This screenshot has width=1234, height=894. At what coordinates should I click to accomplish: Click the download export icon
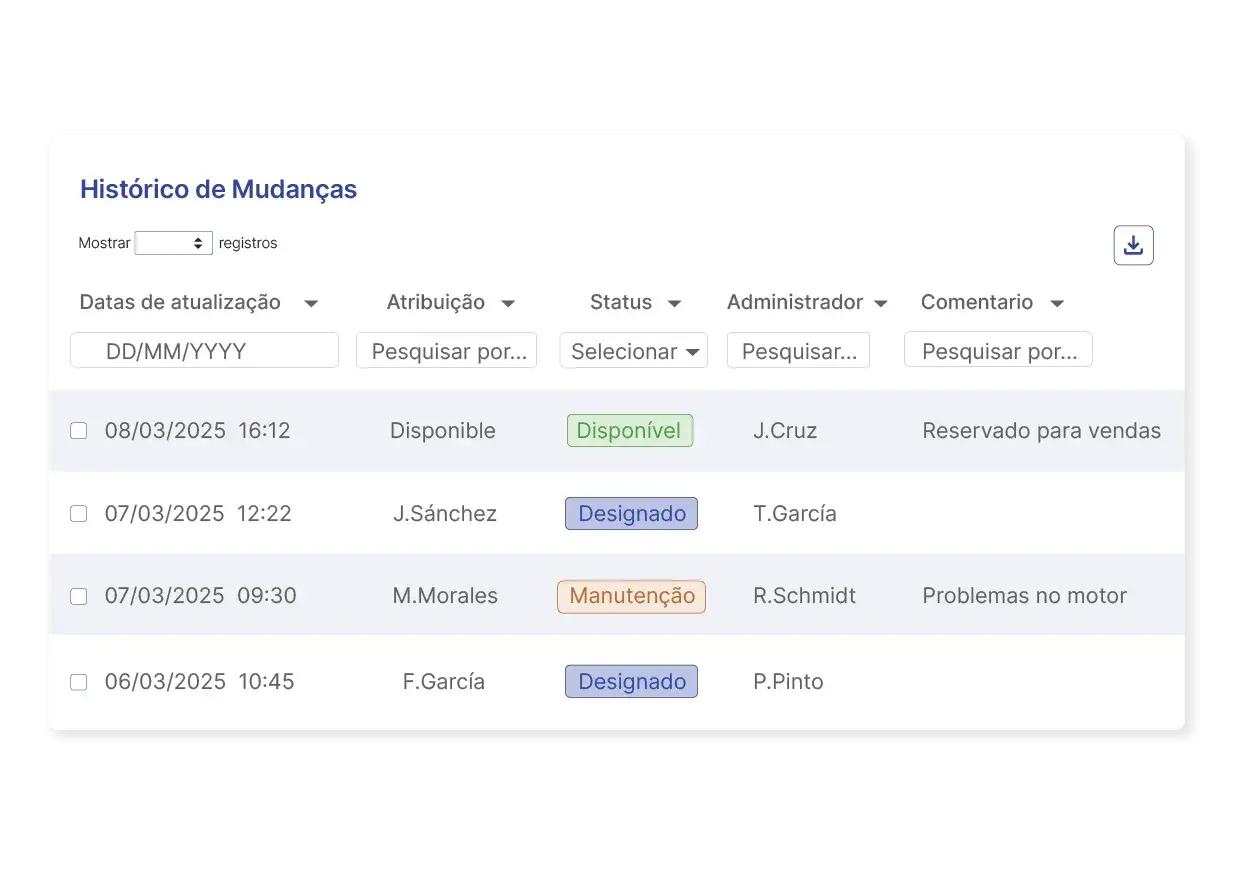coord(1133,244)
